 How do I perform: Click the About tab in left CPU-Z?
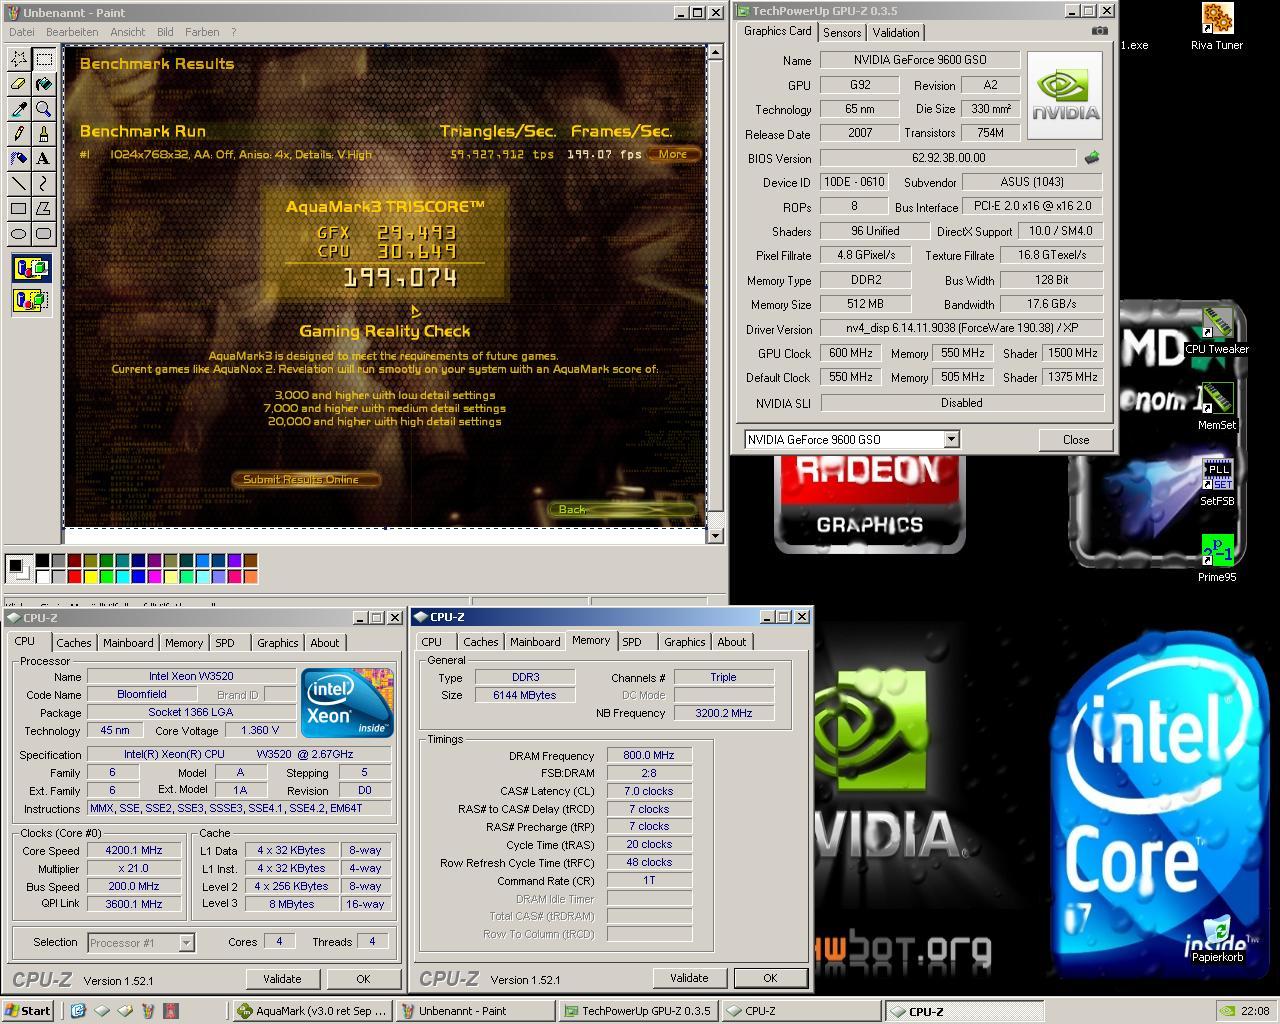coord(324,643)
